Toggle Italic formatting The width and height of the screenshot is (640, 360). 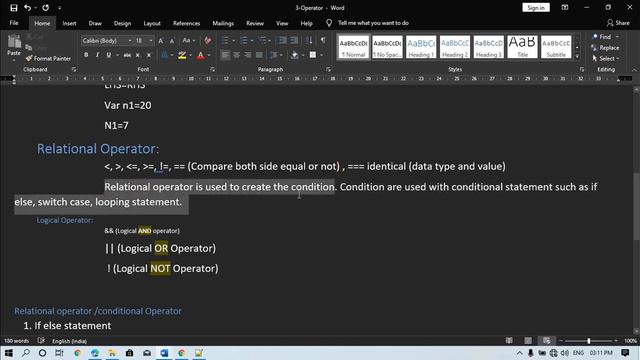click(x=97, y=55)
